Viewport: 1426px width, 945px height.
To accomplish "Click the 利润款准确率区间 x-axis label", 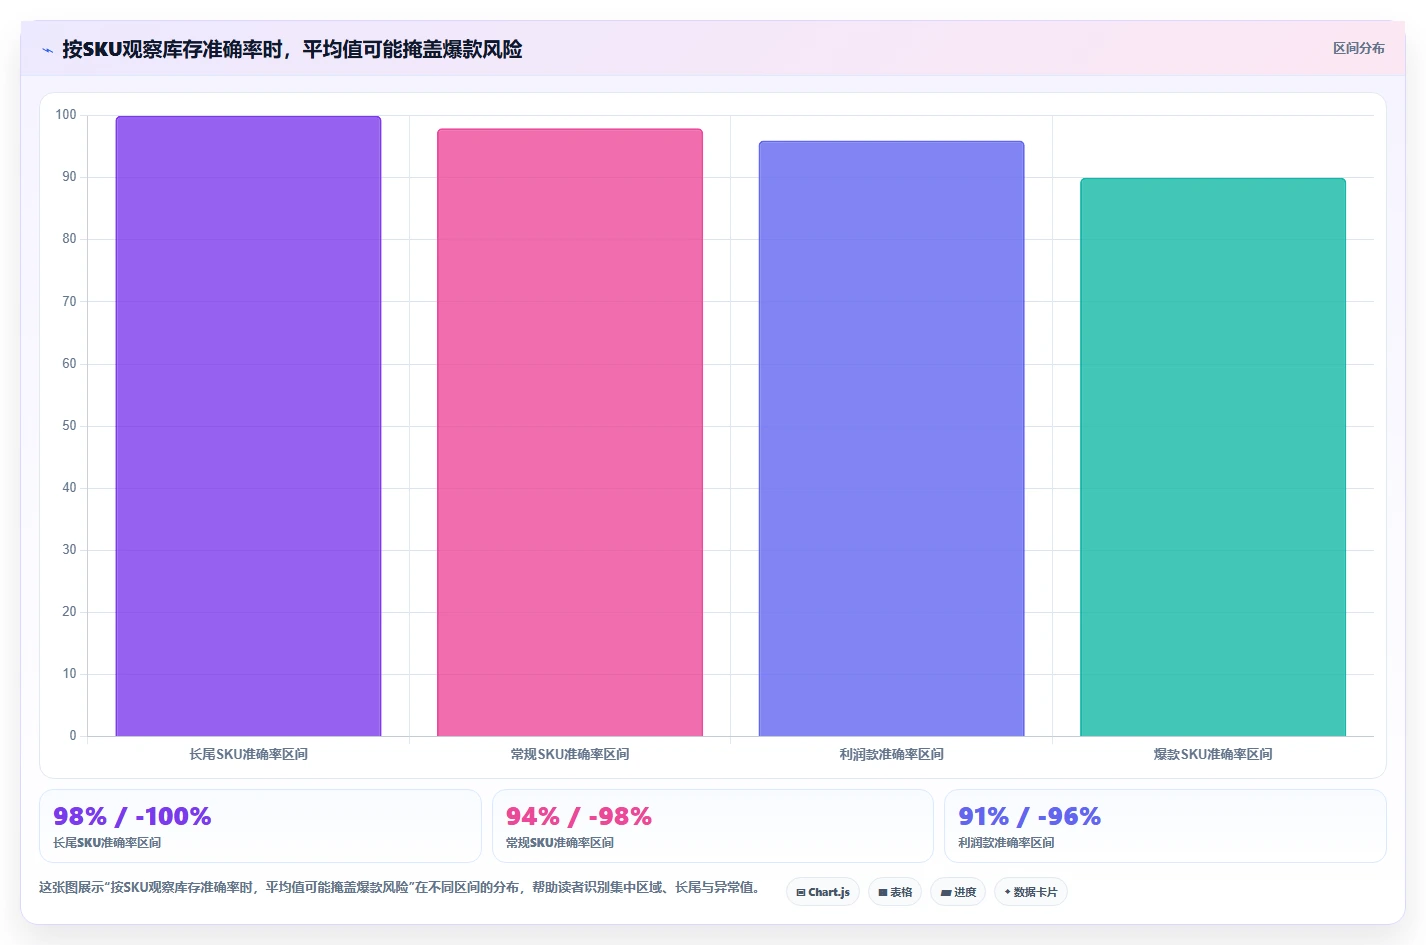I will [x=891, y=754].
